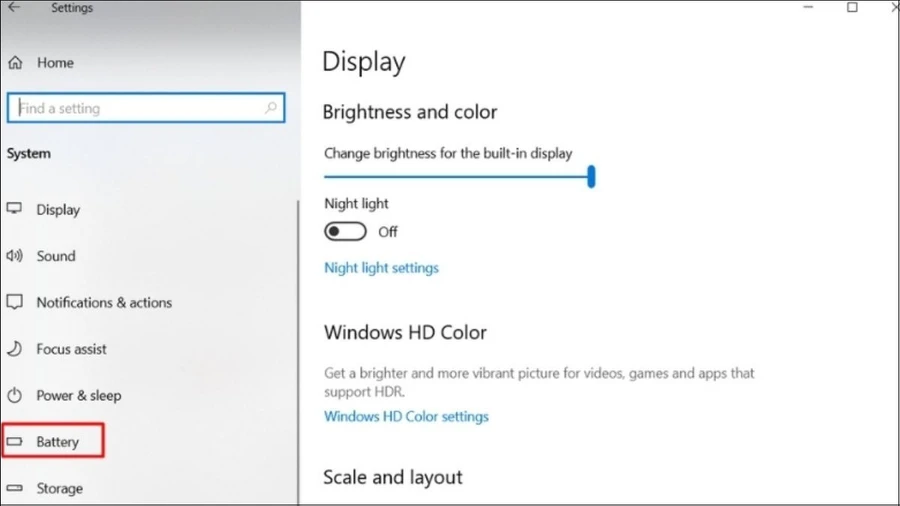
Task: Click the System category label in sidebar
Action: pyautogui.click(x=29, y=154)
